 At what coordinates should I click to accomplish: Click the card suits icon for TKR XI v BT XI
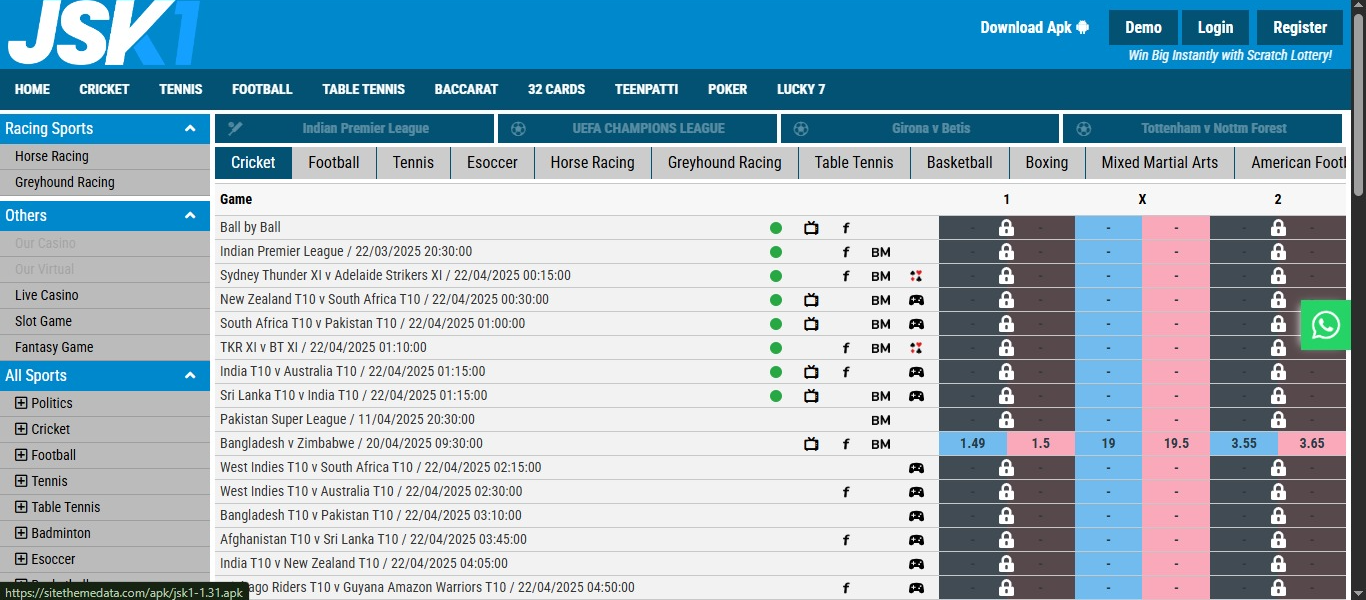(916, 348)
